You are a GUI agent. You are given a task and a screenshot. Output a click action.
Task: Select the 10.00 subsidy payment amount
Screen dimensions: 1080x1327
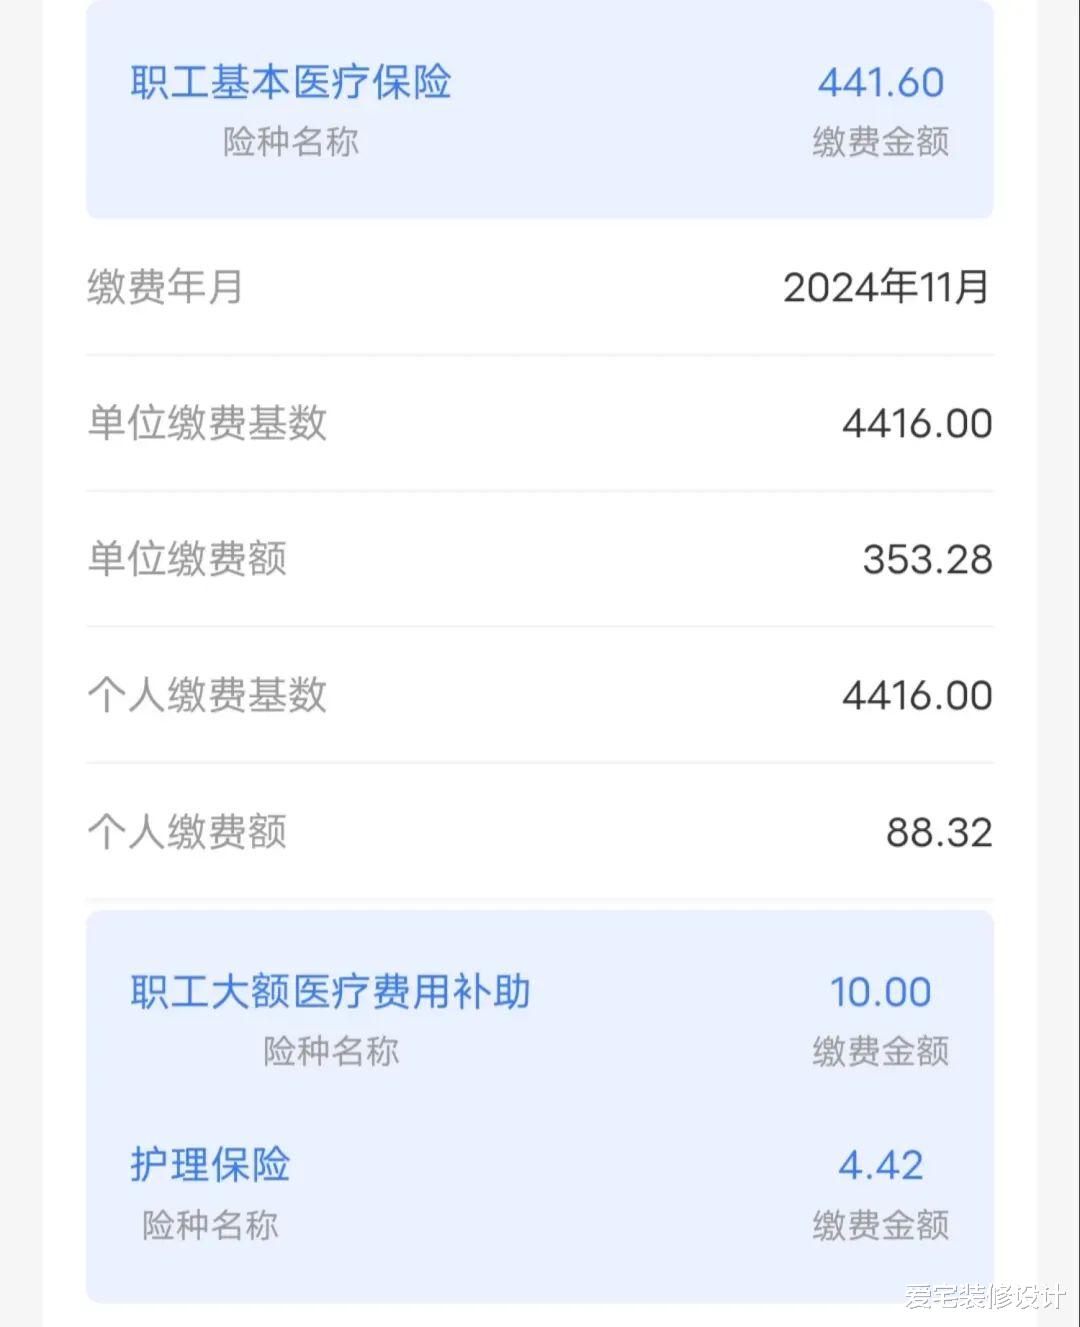click(881, 993)
